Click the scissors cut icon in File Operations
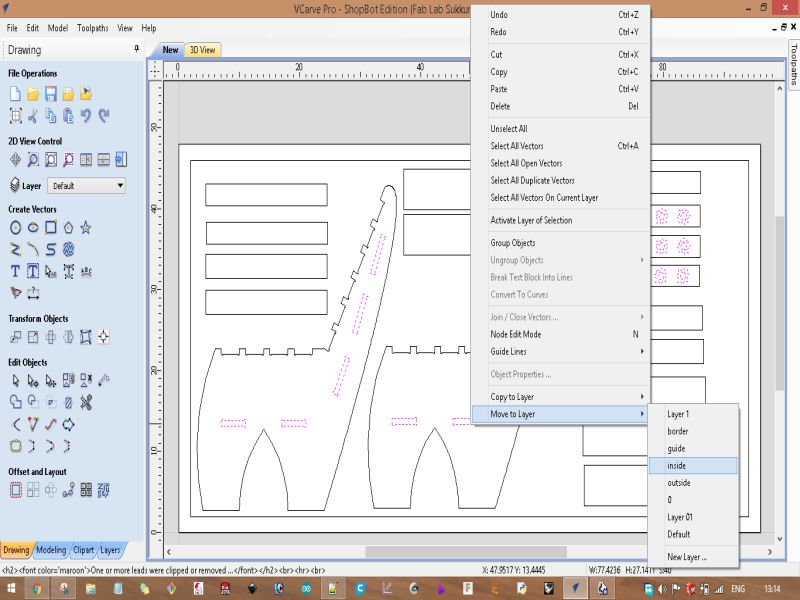The image size is (800, 600). (x=33, y=116)
